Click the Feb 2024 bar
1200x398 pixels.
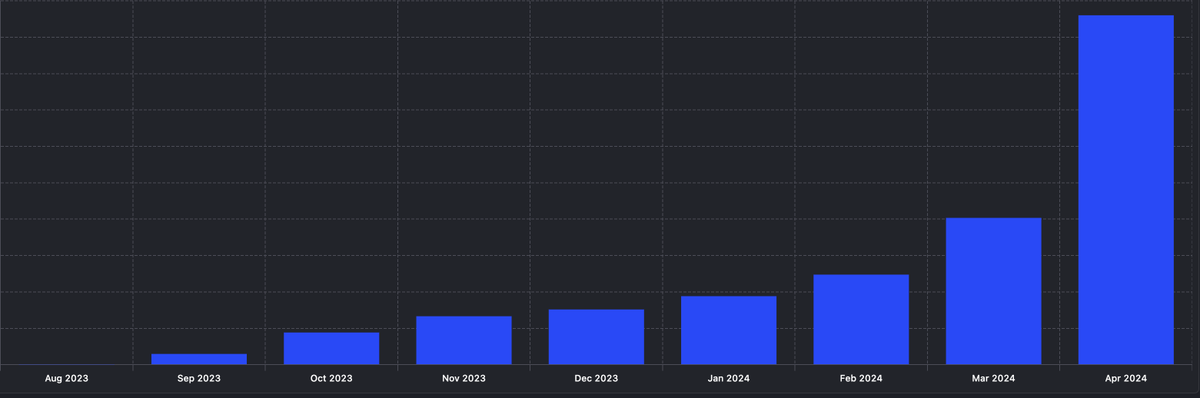pos(861,320)
